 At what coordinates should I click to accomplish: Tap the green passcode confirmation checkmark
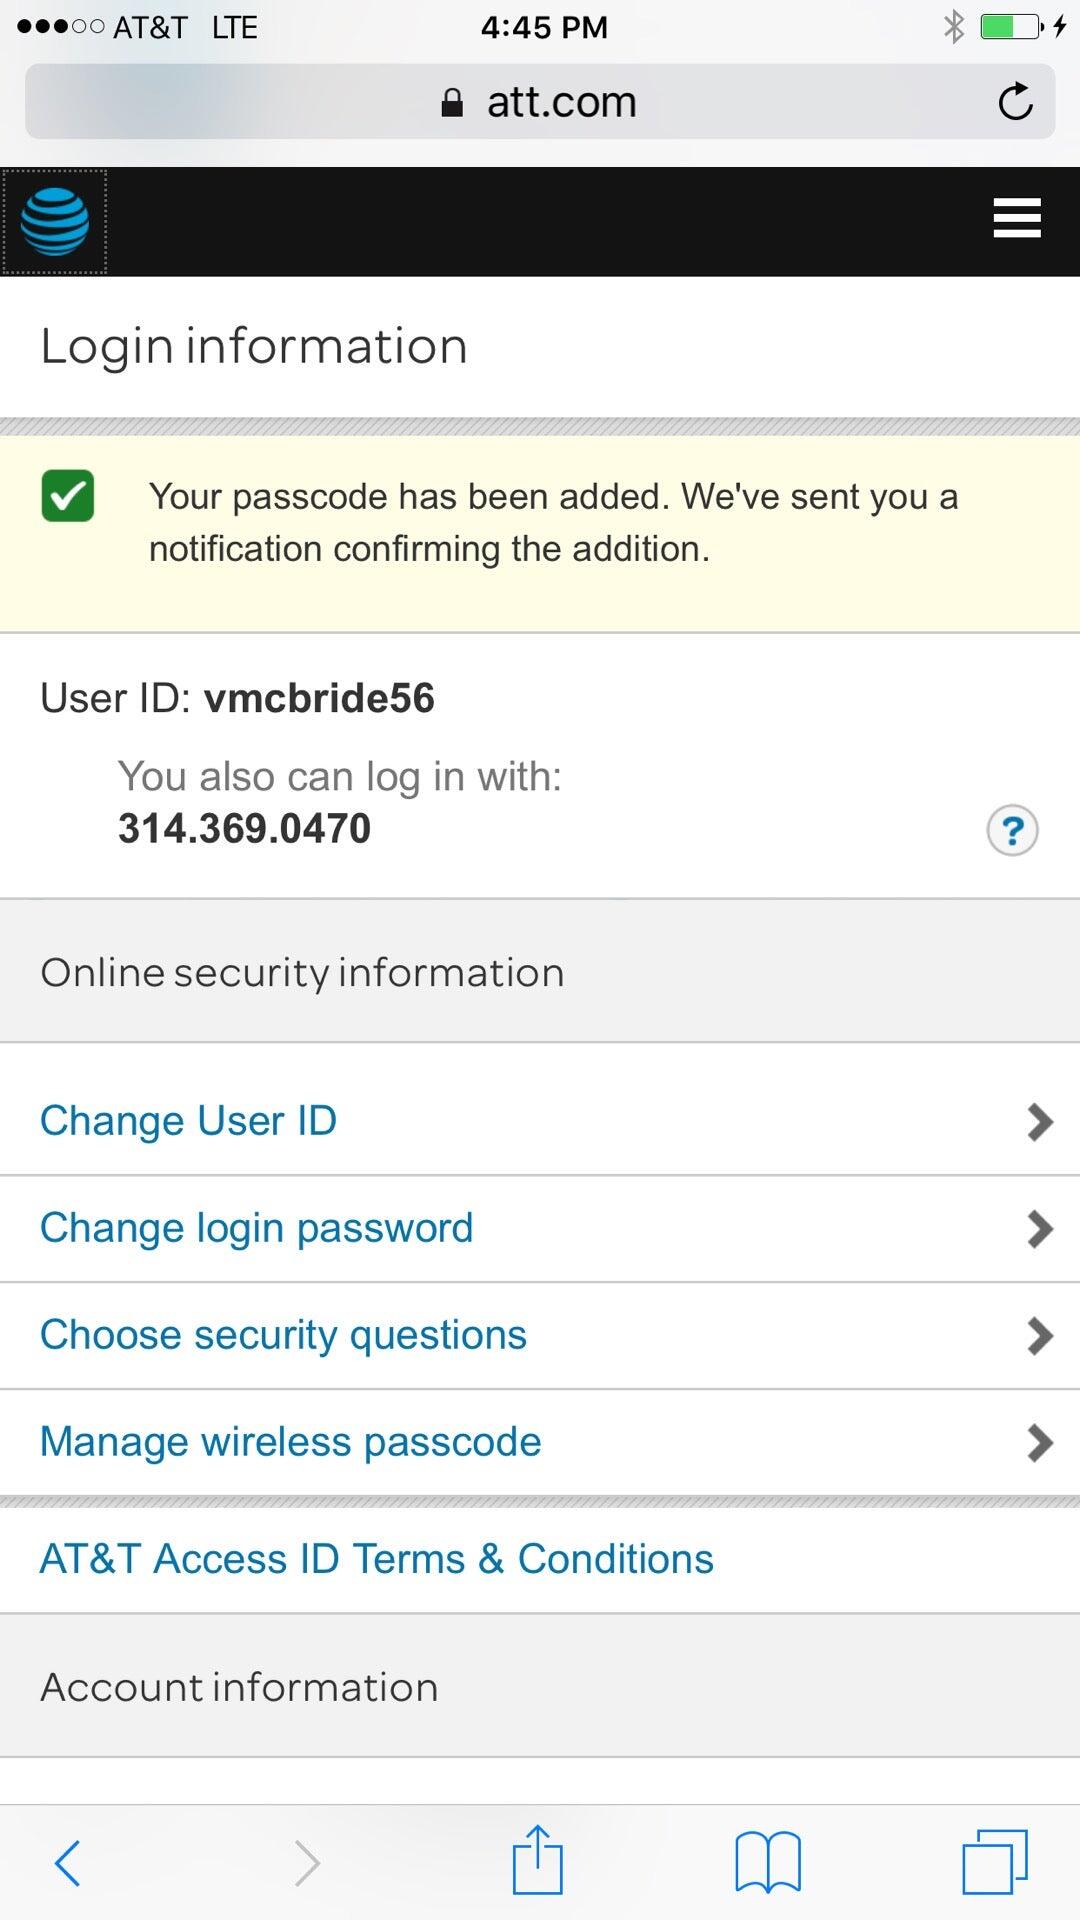pos(68,496)
